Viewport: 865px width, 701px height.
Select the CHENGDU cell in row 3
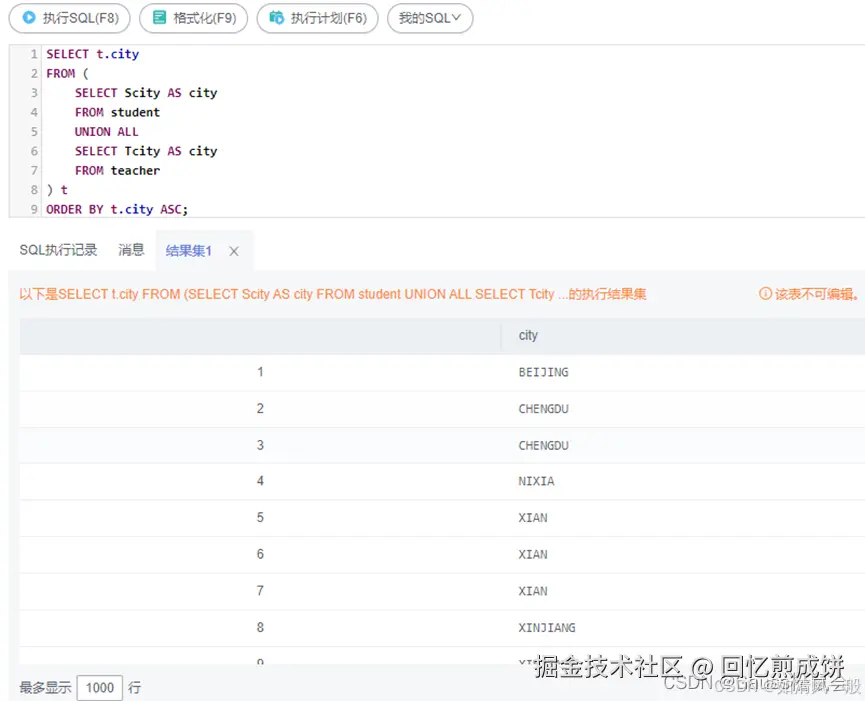(x=543, y=446)
